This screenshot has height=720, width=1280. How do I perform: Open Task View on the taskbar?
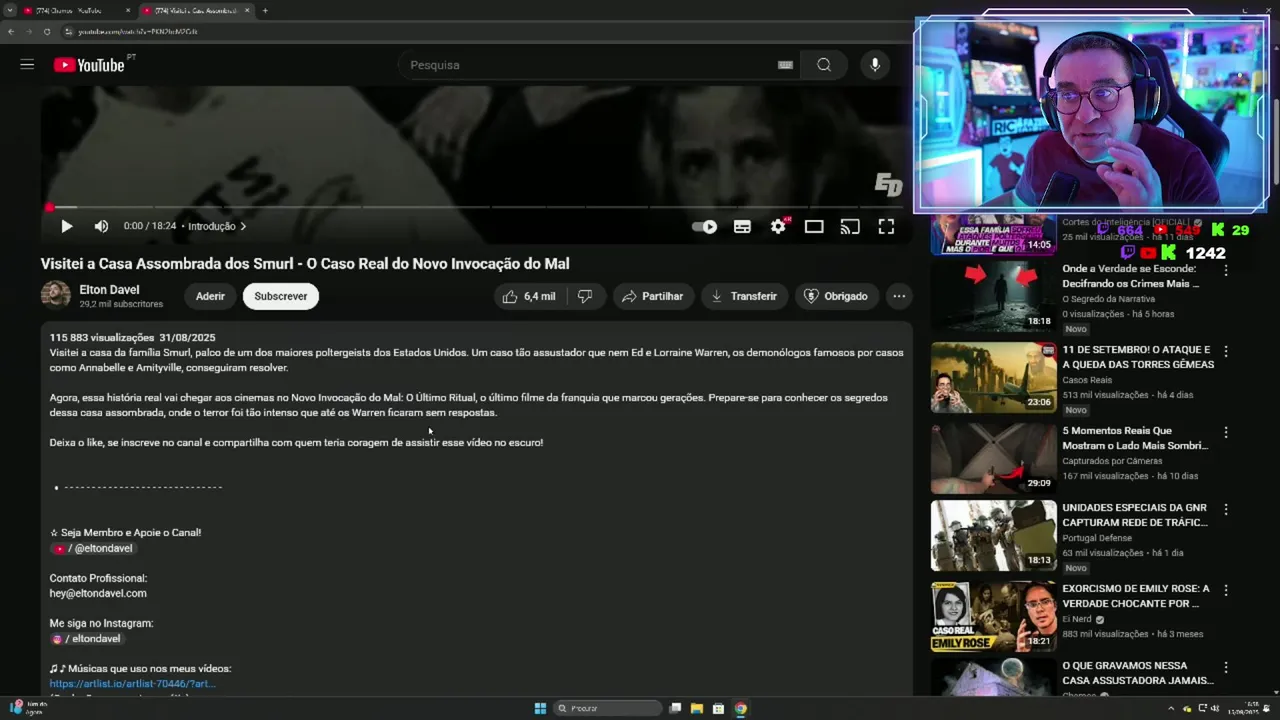pos(676,708)
